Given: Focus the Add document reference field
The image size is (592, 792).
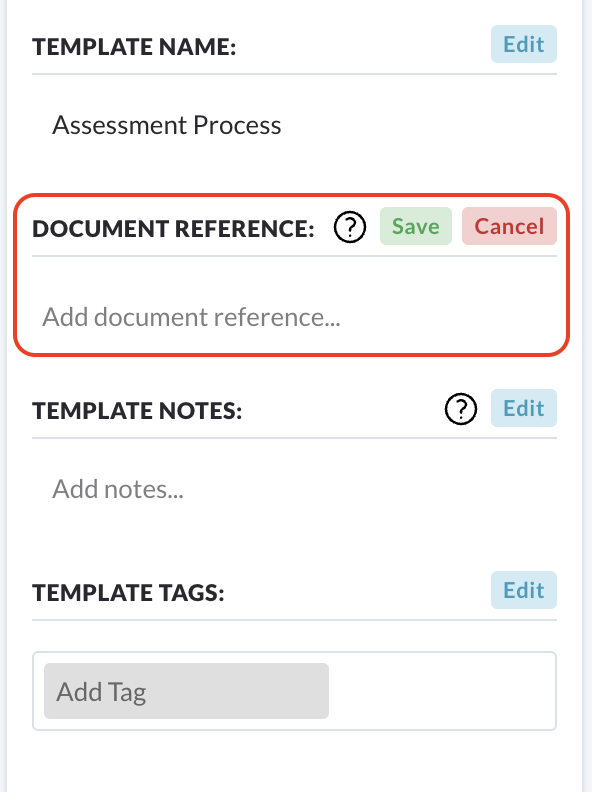Looking at the screenshot, I should click(294, 317).
